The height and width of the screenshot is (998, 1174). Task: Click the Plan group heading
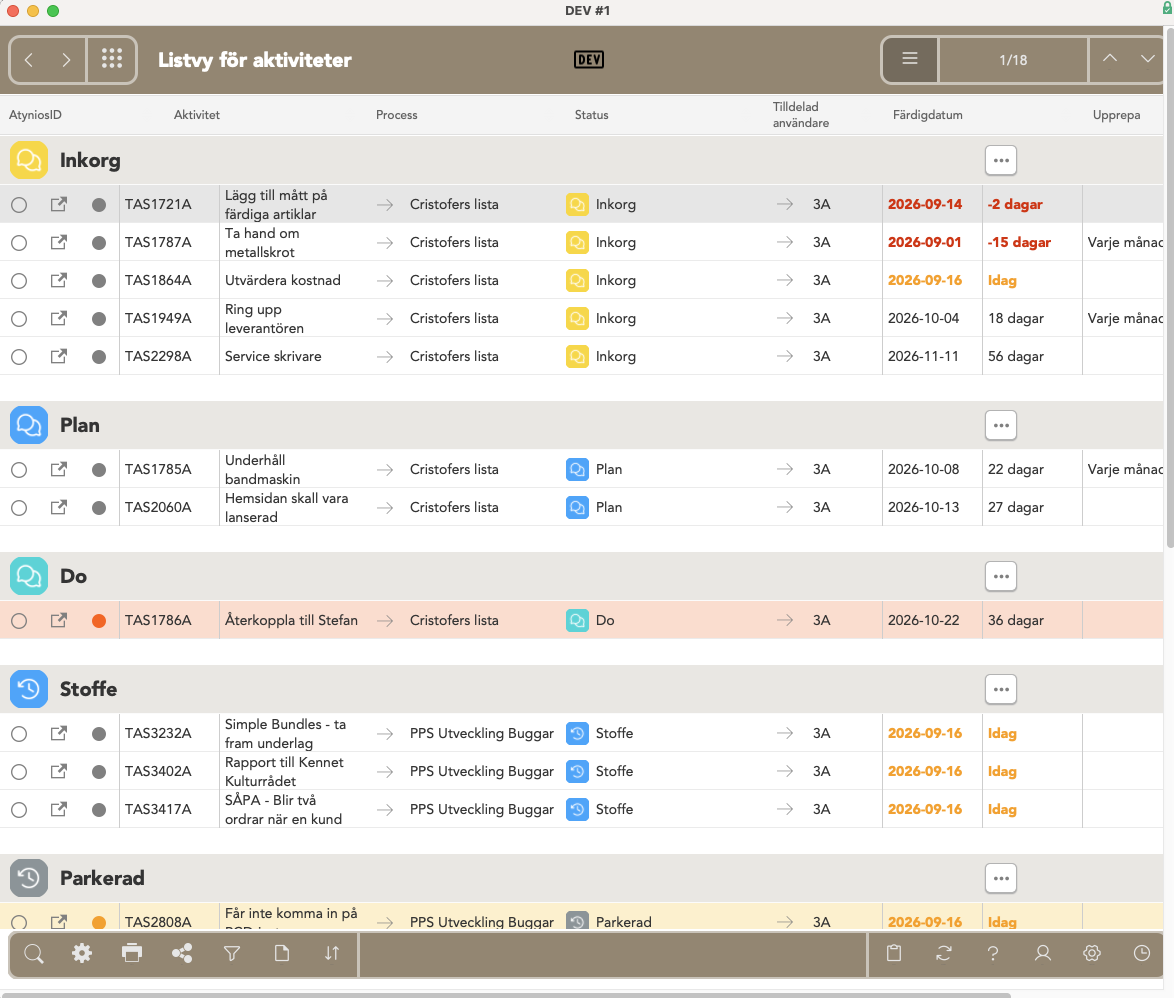pos(79,425)
